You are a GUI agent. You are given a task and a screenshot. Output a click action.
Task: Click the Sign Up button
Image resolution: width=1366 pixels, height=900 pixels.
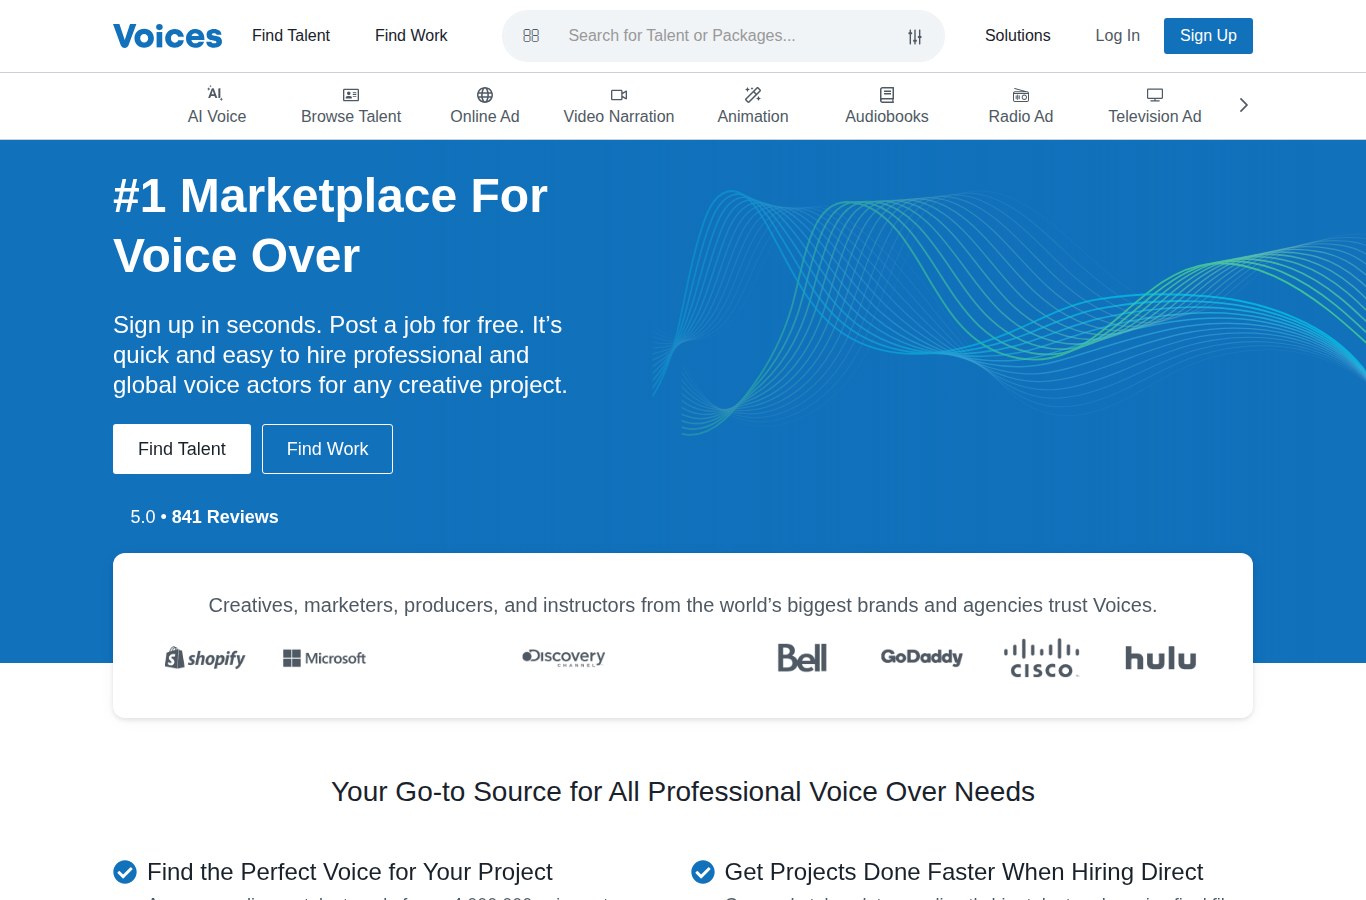(x=1208, y=36)
